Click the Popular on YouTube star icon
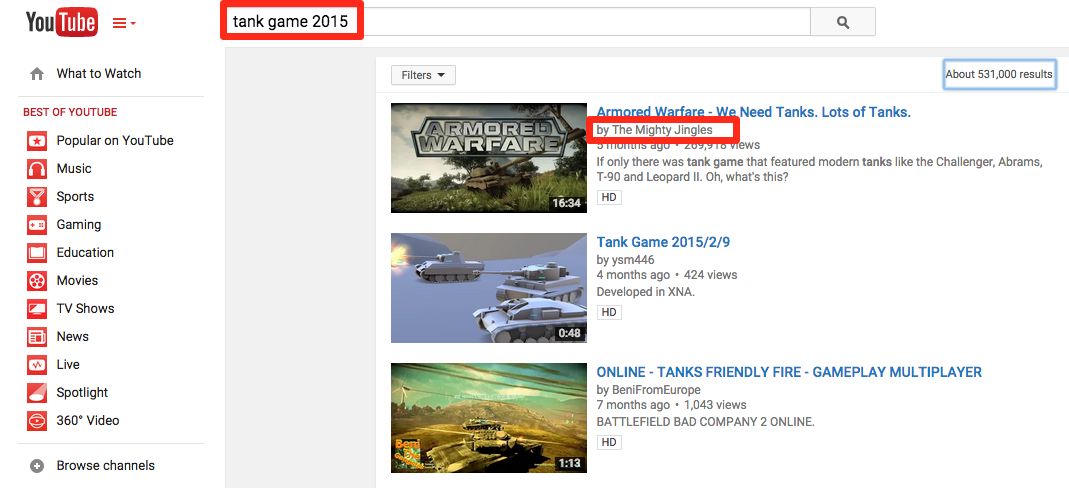Screen dimensions: 1069x488 [37, 141]
